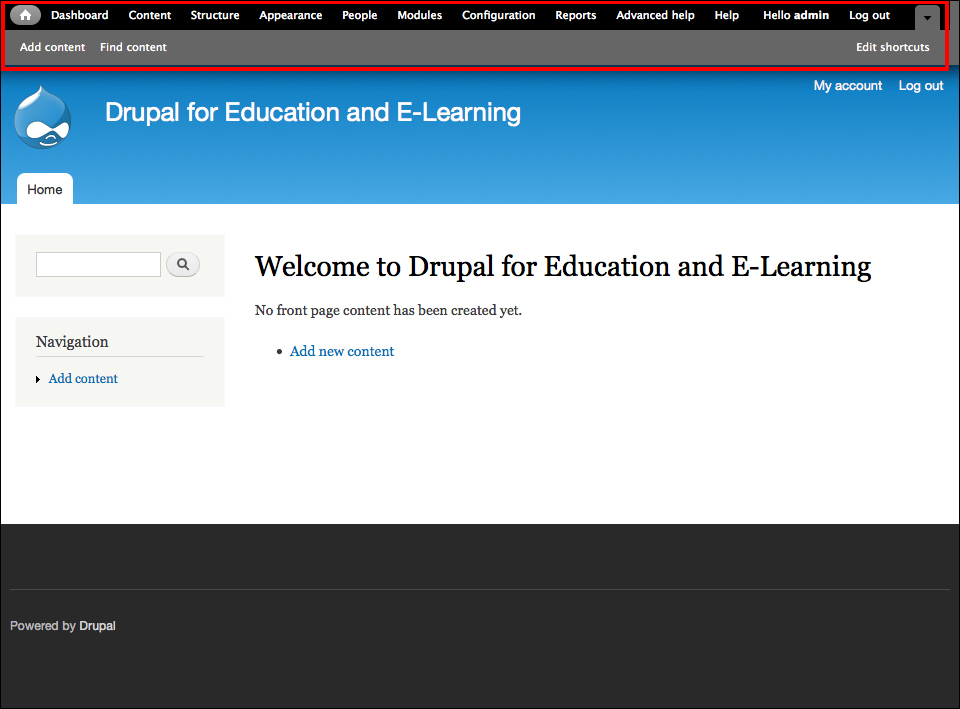Open the People menu
The image size is (960, 709).
point(359,15)
